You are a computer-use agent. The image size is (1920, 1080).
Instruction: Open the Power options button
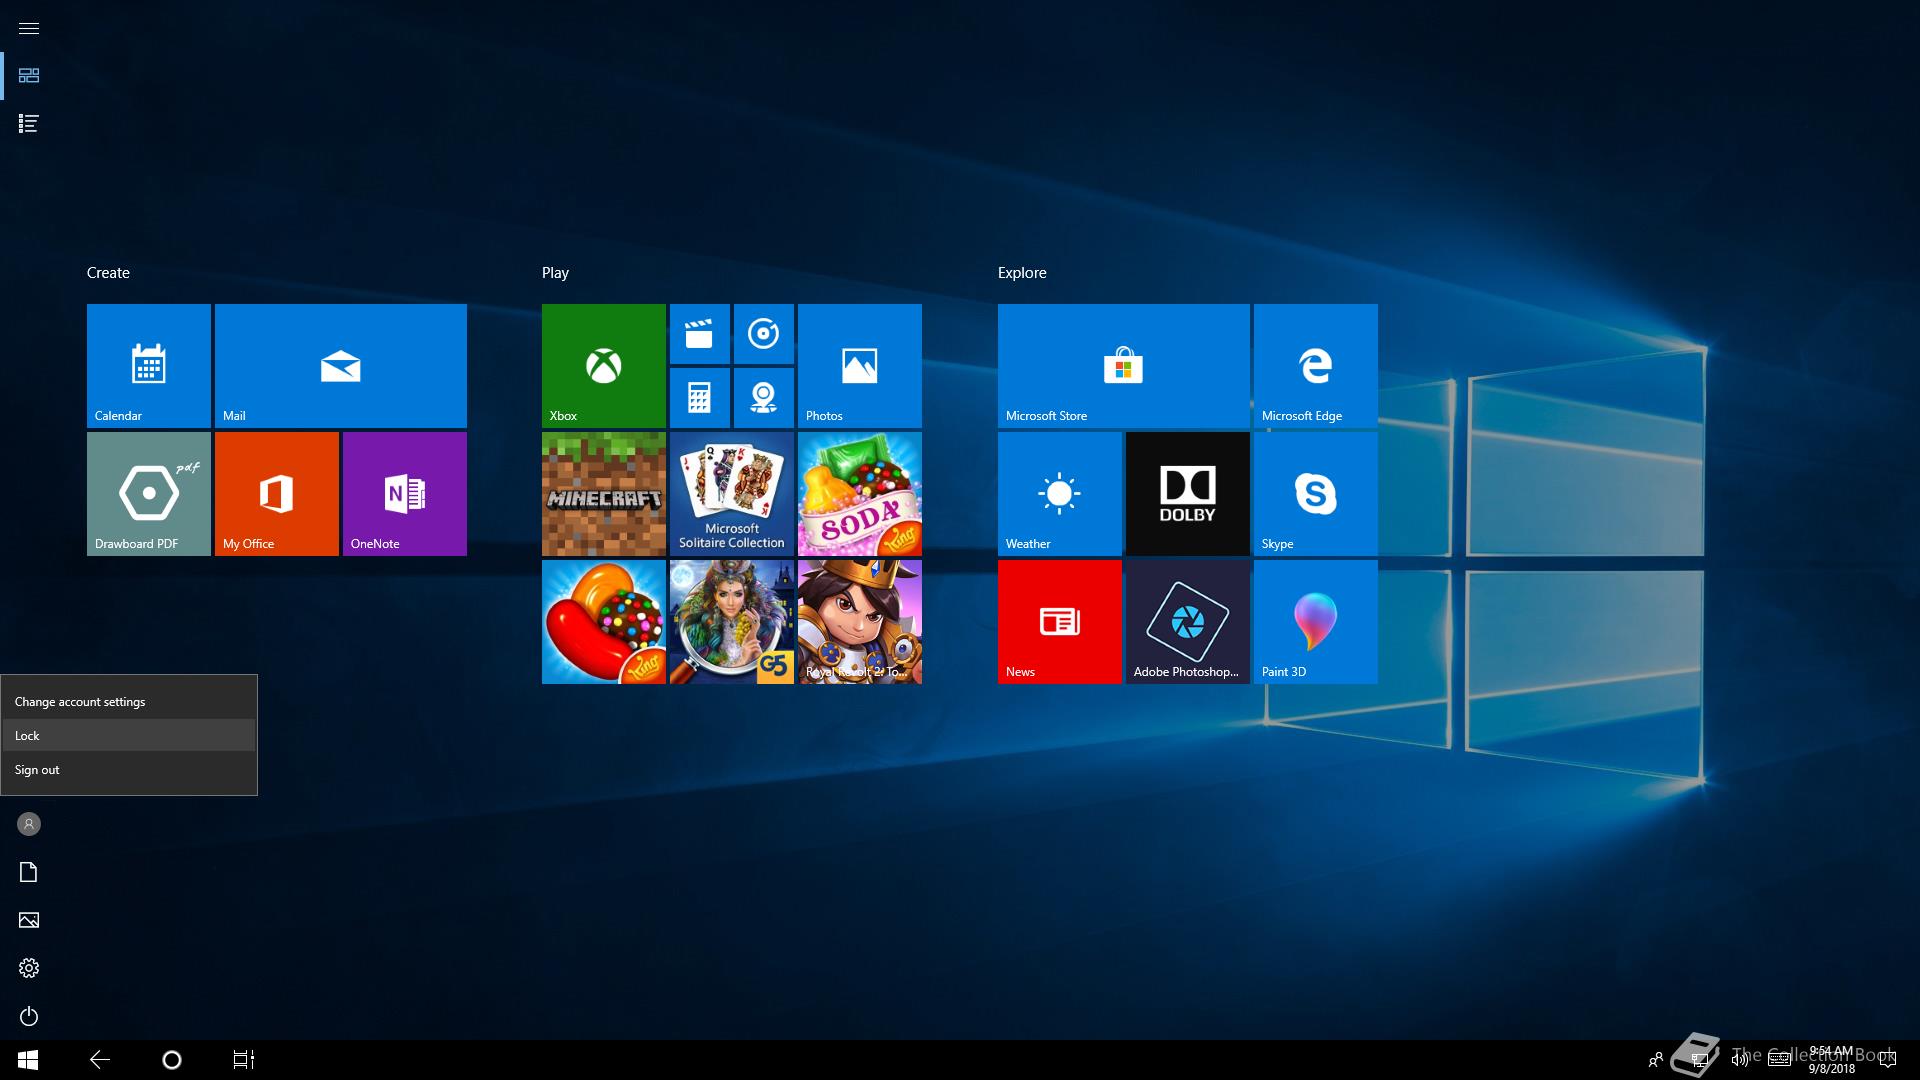(x=29, y=1016)
